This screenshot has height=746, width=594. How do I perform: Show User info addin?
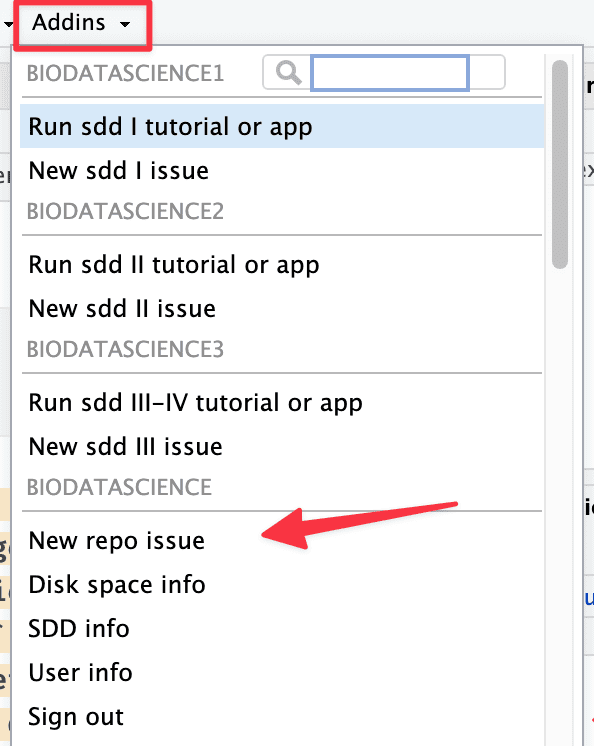[x=282, y=672]
